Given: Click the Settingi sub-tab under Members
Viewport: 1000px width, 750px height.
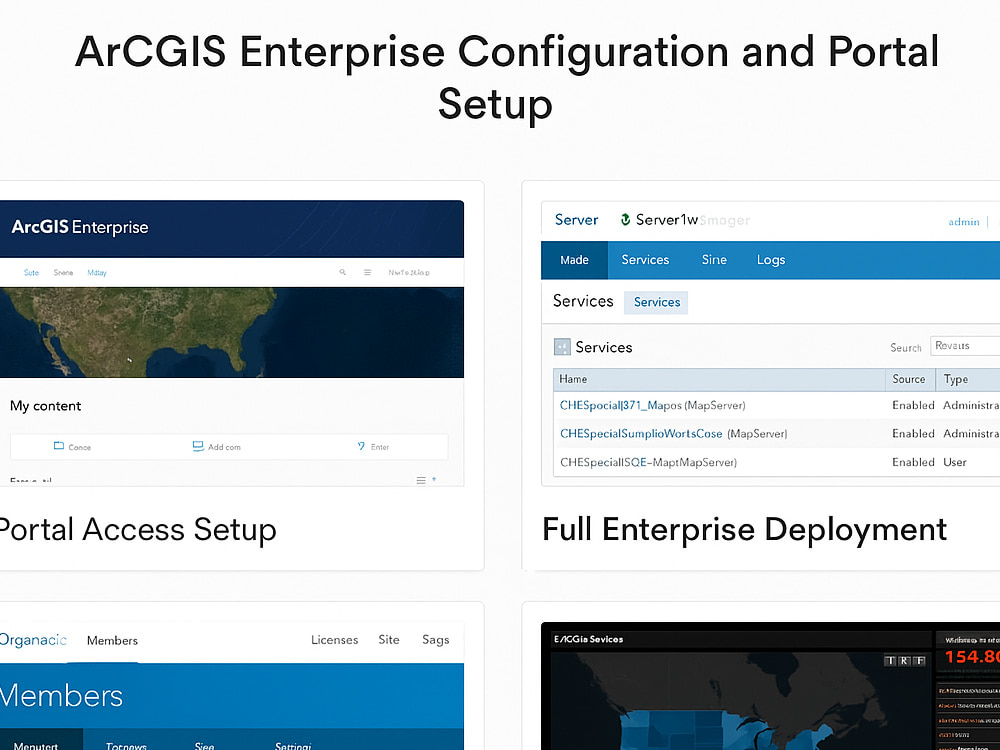Looking at the screenshot, I should 293,746.
